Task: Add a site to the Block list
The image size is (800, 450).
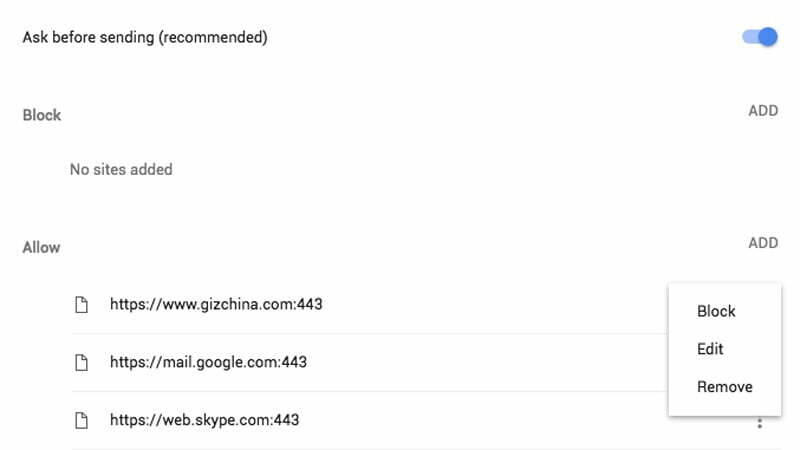Action: click(763, 111)
